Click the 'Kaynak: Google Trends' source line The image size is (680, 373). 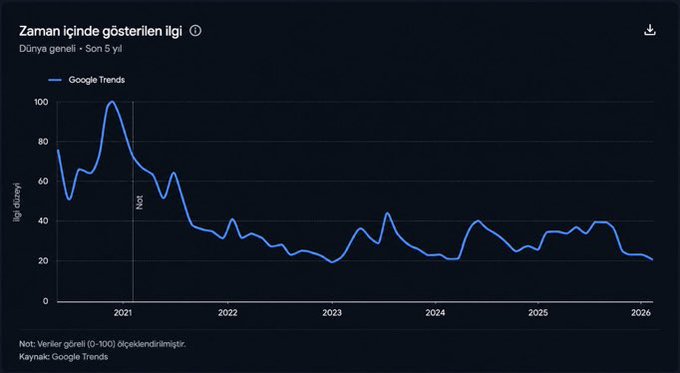coord(63,357)
